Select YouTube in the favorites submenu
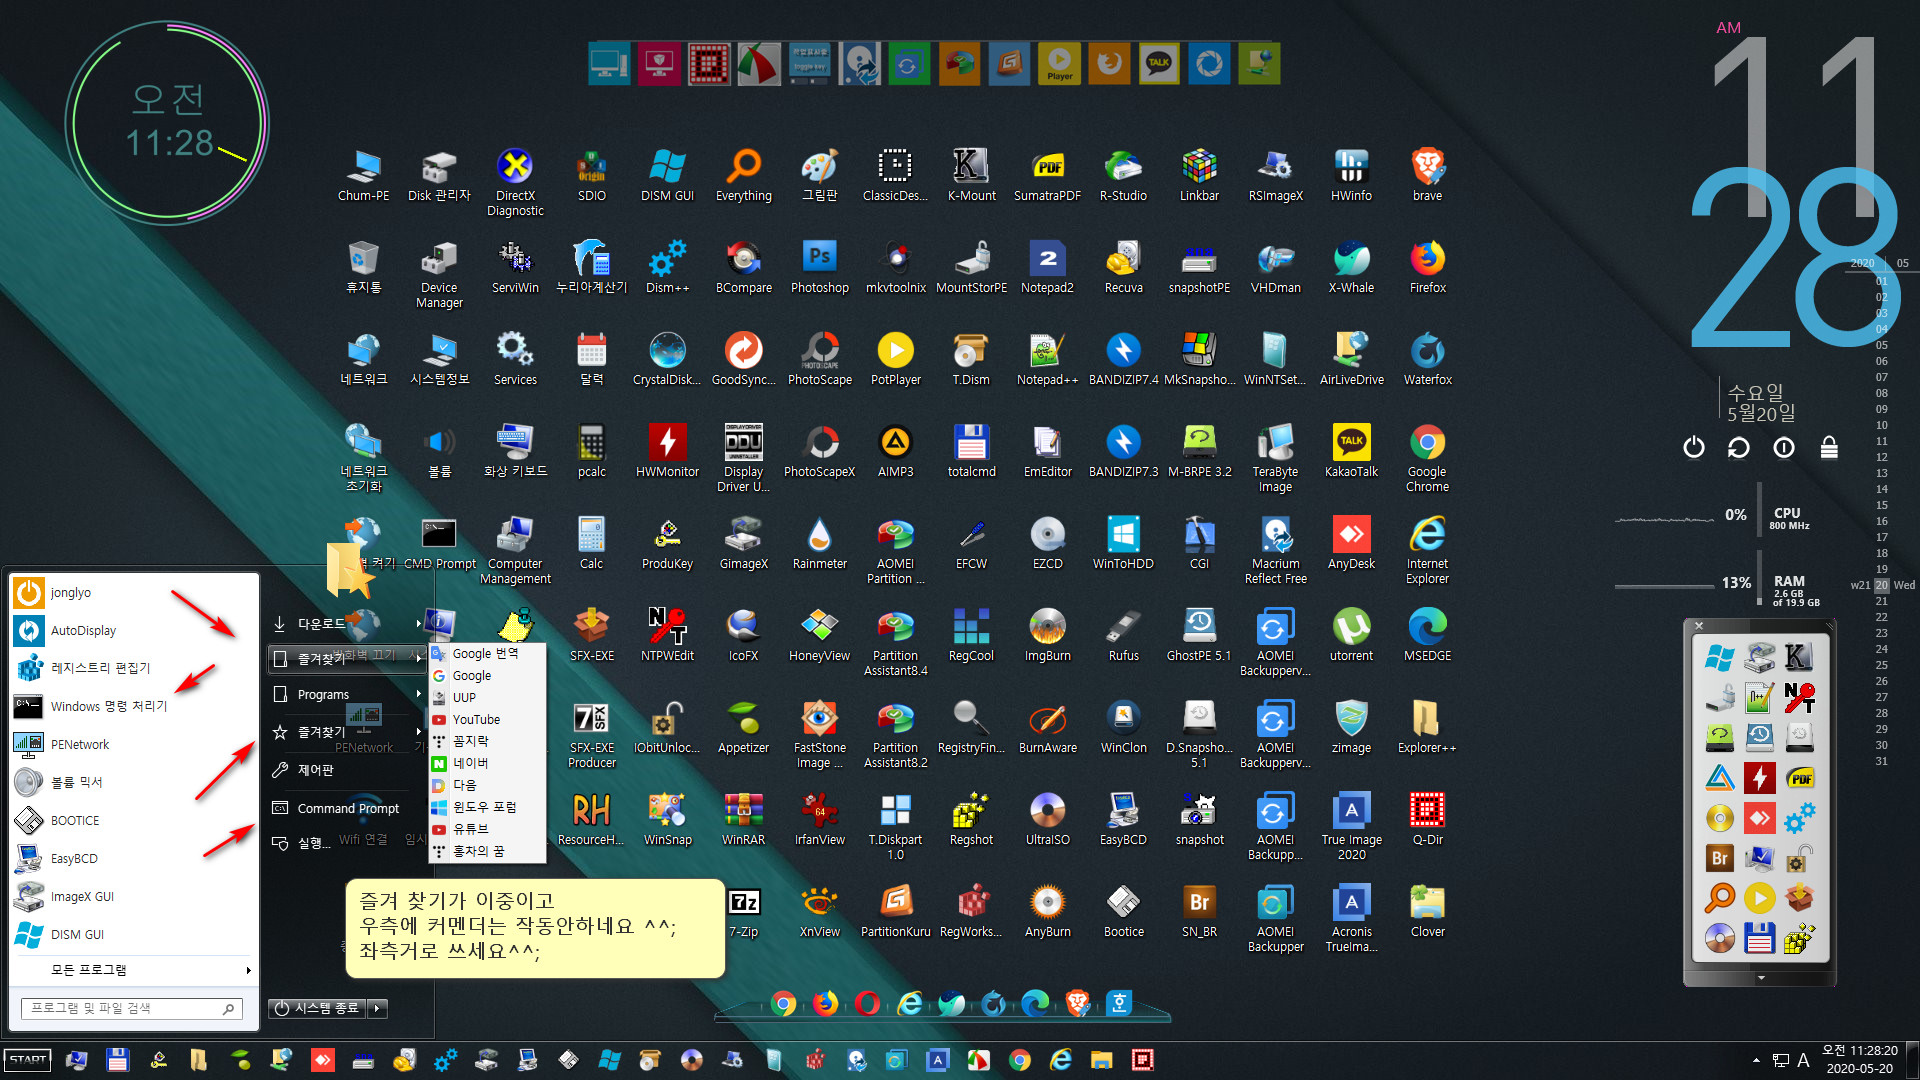This screenshot has height=1080, width=1920. (487, 719)
